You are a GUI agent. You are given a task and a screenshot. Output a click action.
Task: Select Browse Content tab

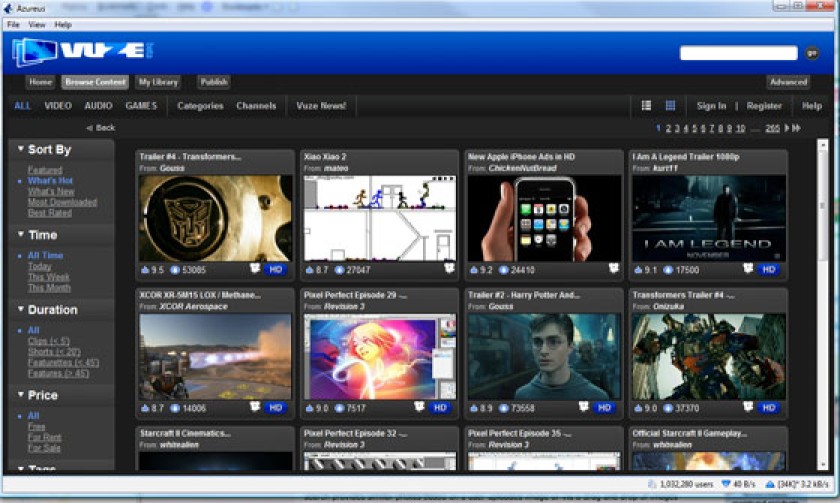[95, 82]
